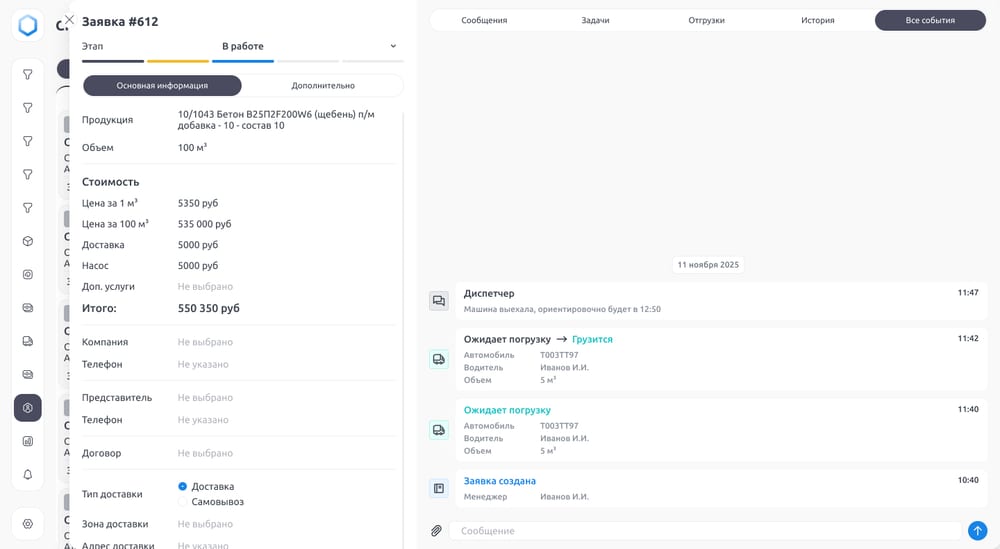The image size is (1000, 549).
Task: Close the Заявка #612 panel
Action: [x=69, y=19]
